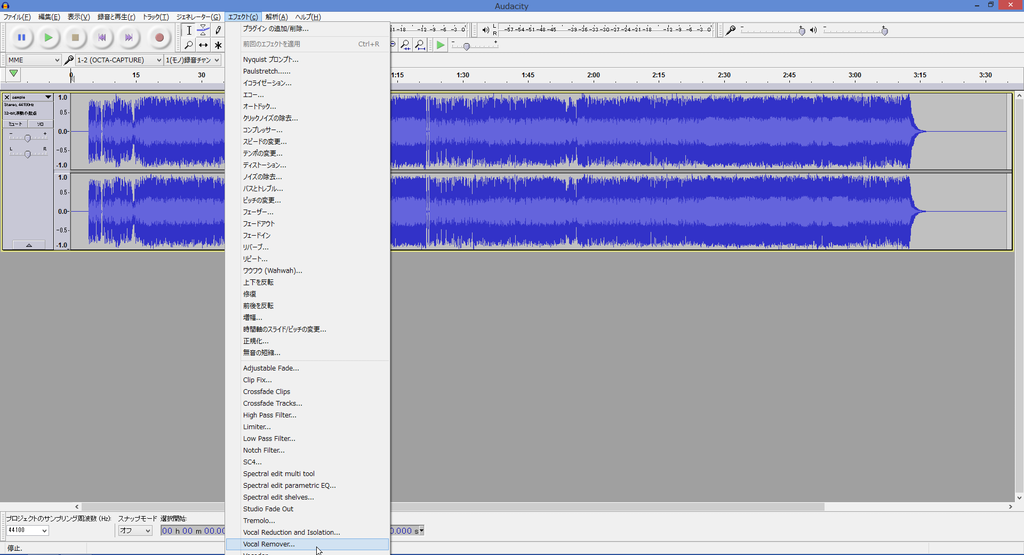Click the 2:00 mark on the timeline ruler
The height and width of the screenshot is (555, 1024).
coord(593,76)
